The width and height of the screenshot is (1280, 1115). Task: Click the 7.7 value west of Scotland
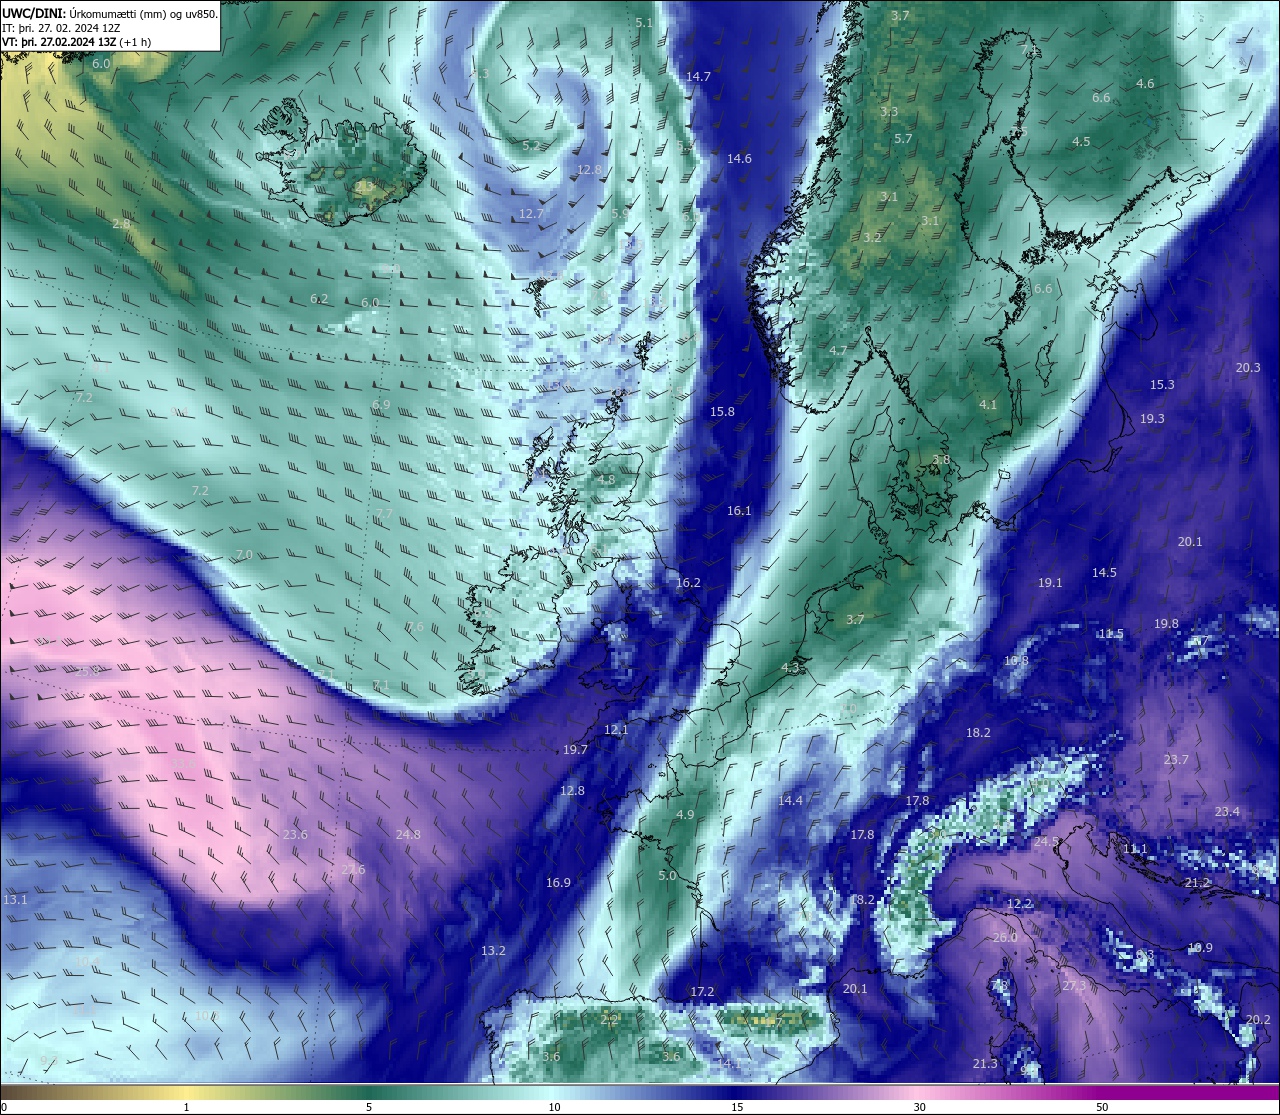pyautogui.click(x=384, y=514)
